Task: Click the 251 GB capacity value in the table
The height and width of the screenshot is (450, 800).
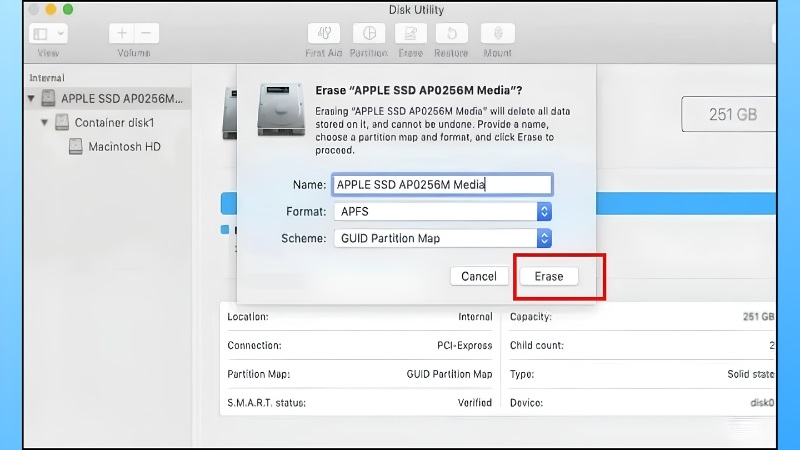Action: (758, 317)
